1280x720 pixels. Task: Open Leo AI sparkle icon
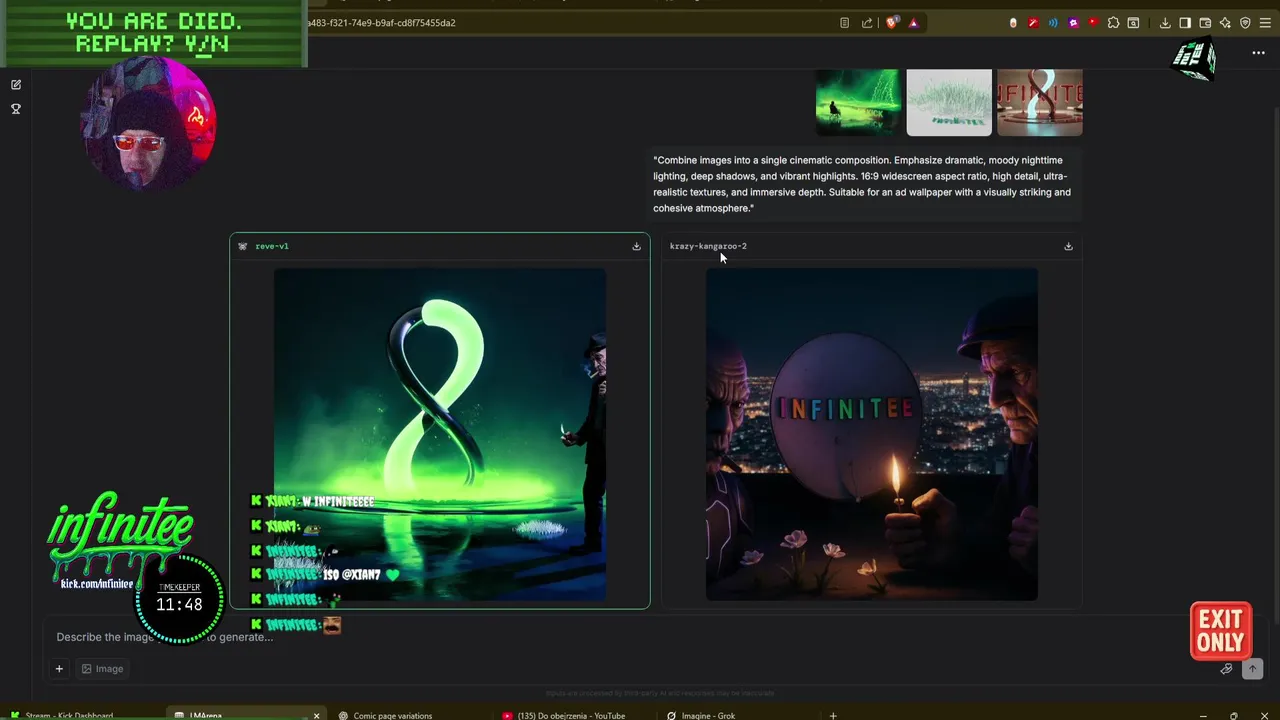click(x=1225, y=23)
